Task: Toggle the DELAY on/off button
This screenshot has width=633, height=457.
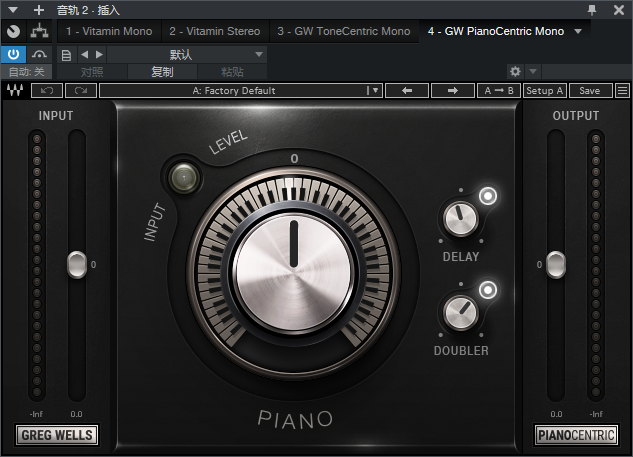Action: 488,196
